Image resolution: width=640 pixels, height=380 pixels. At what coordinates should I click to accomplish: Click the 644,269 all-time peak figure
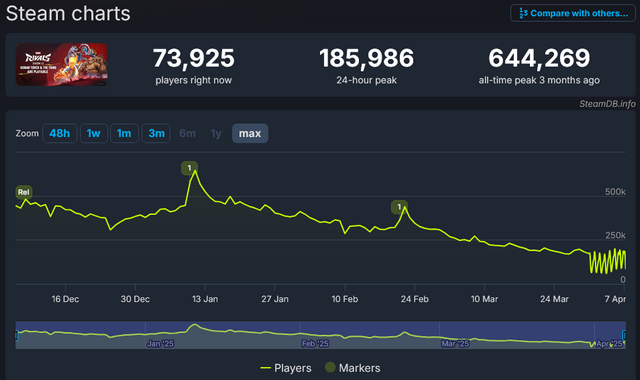tap(539, 58)
